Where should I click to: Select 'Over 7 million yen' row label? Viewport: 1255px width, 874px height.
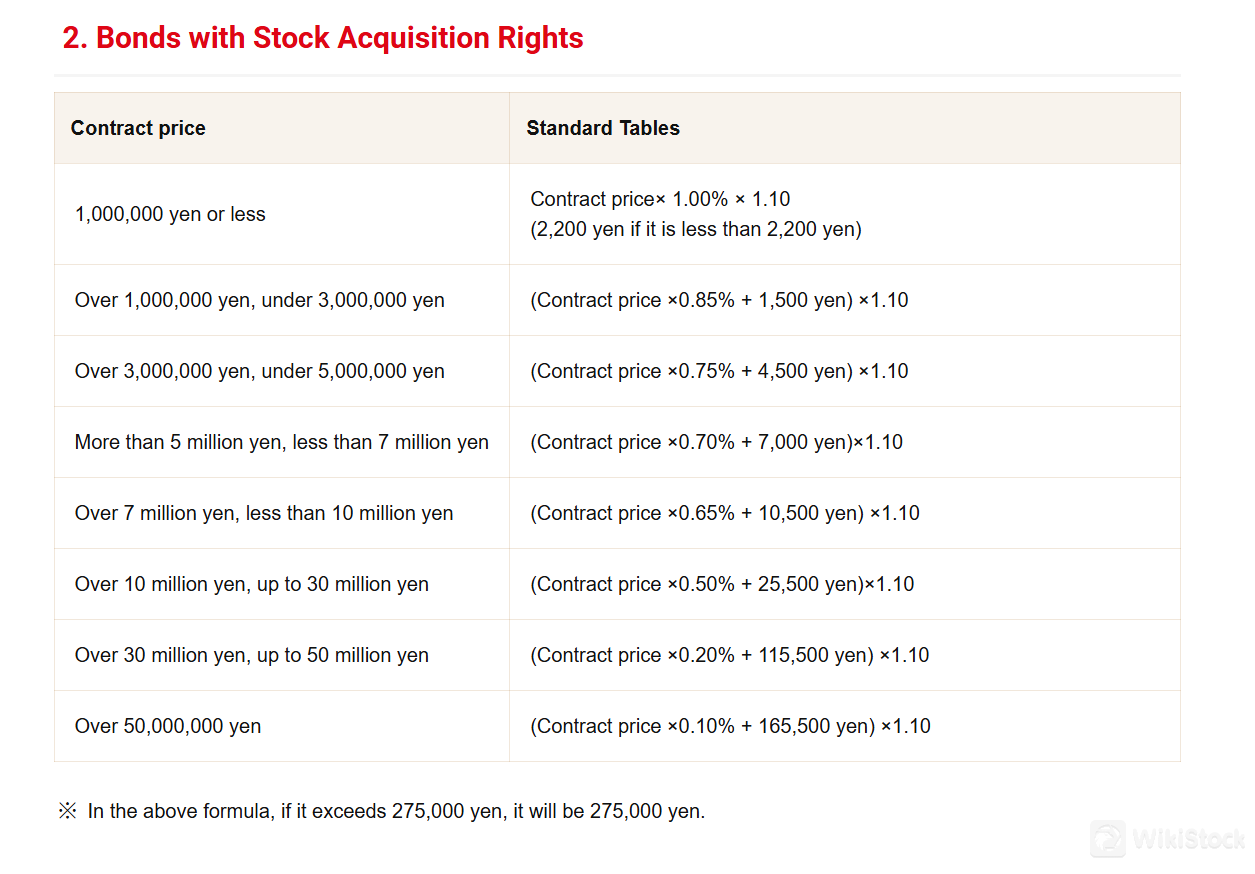[264, 513]
